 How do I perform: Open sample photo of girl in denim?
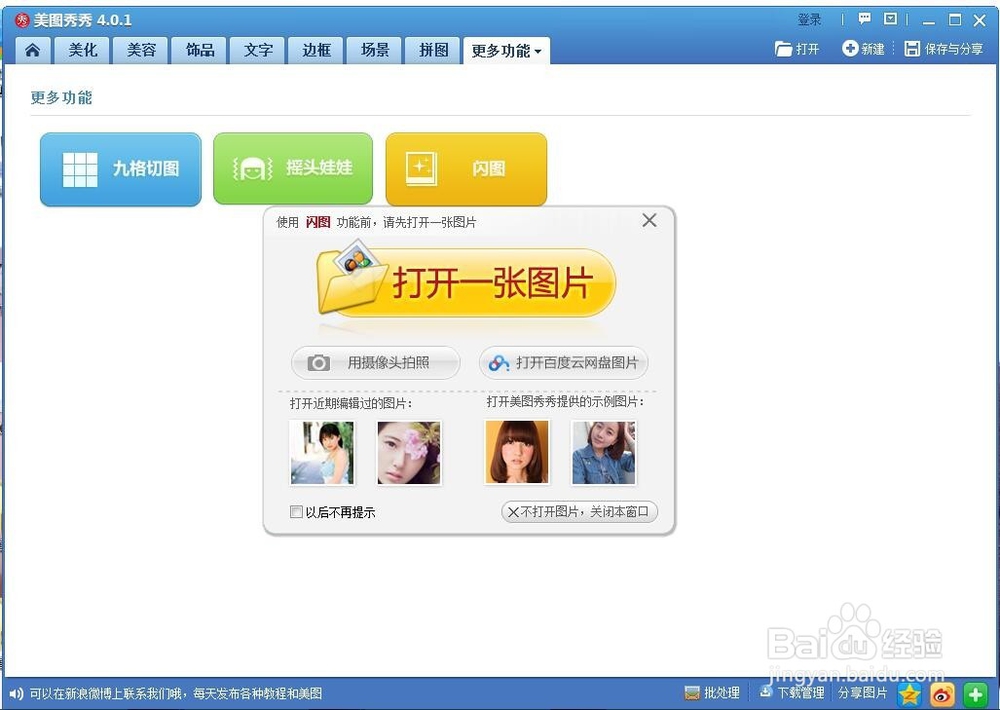click(x=603, y=452)
